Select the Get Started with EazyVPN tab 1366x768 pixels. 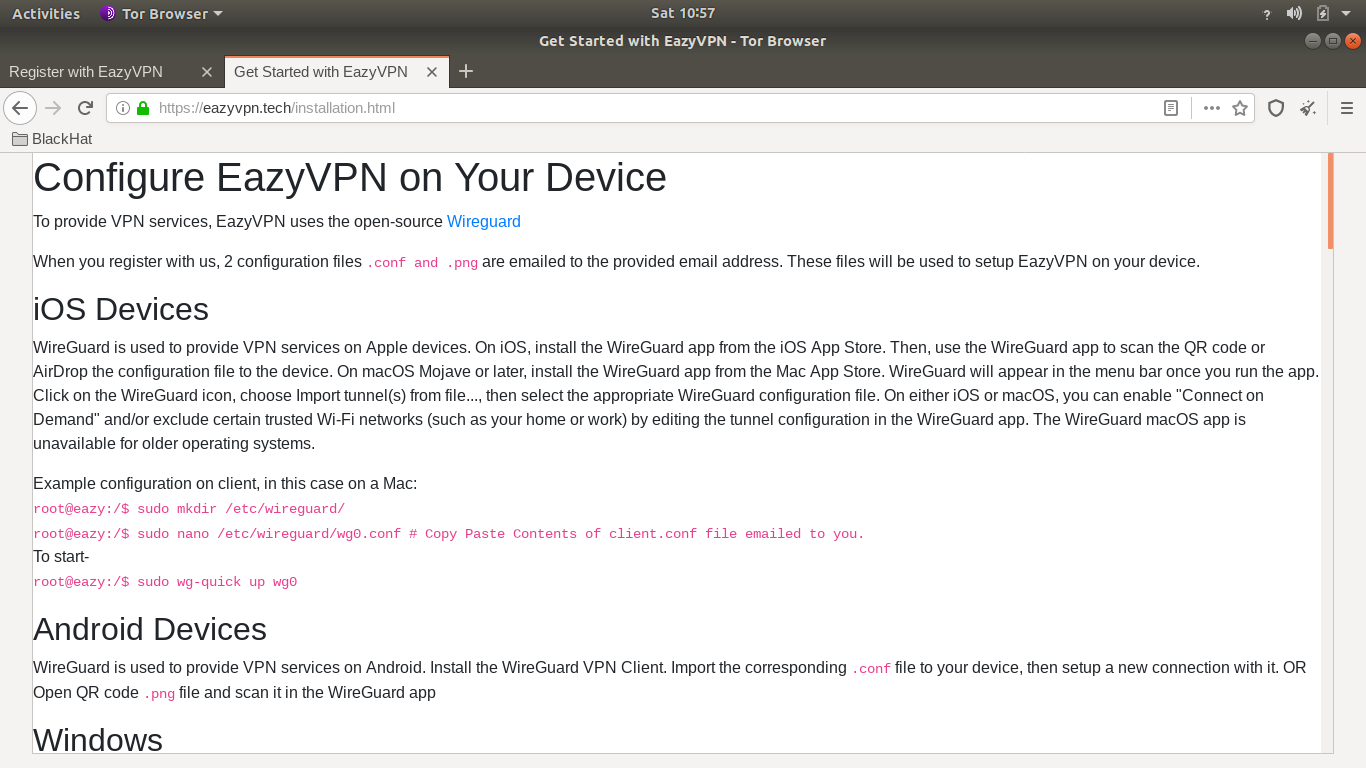coord(337,72)
